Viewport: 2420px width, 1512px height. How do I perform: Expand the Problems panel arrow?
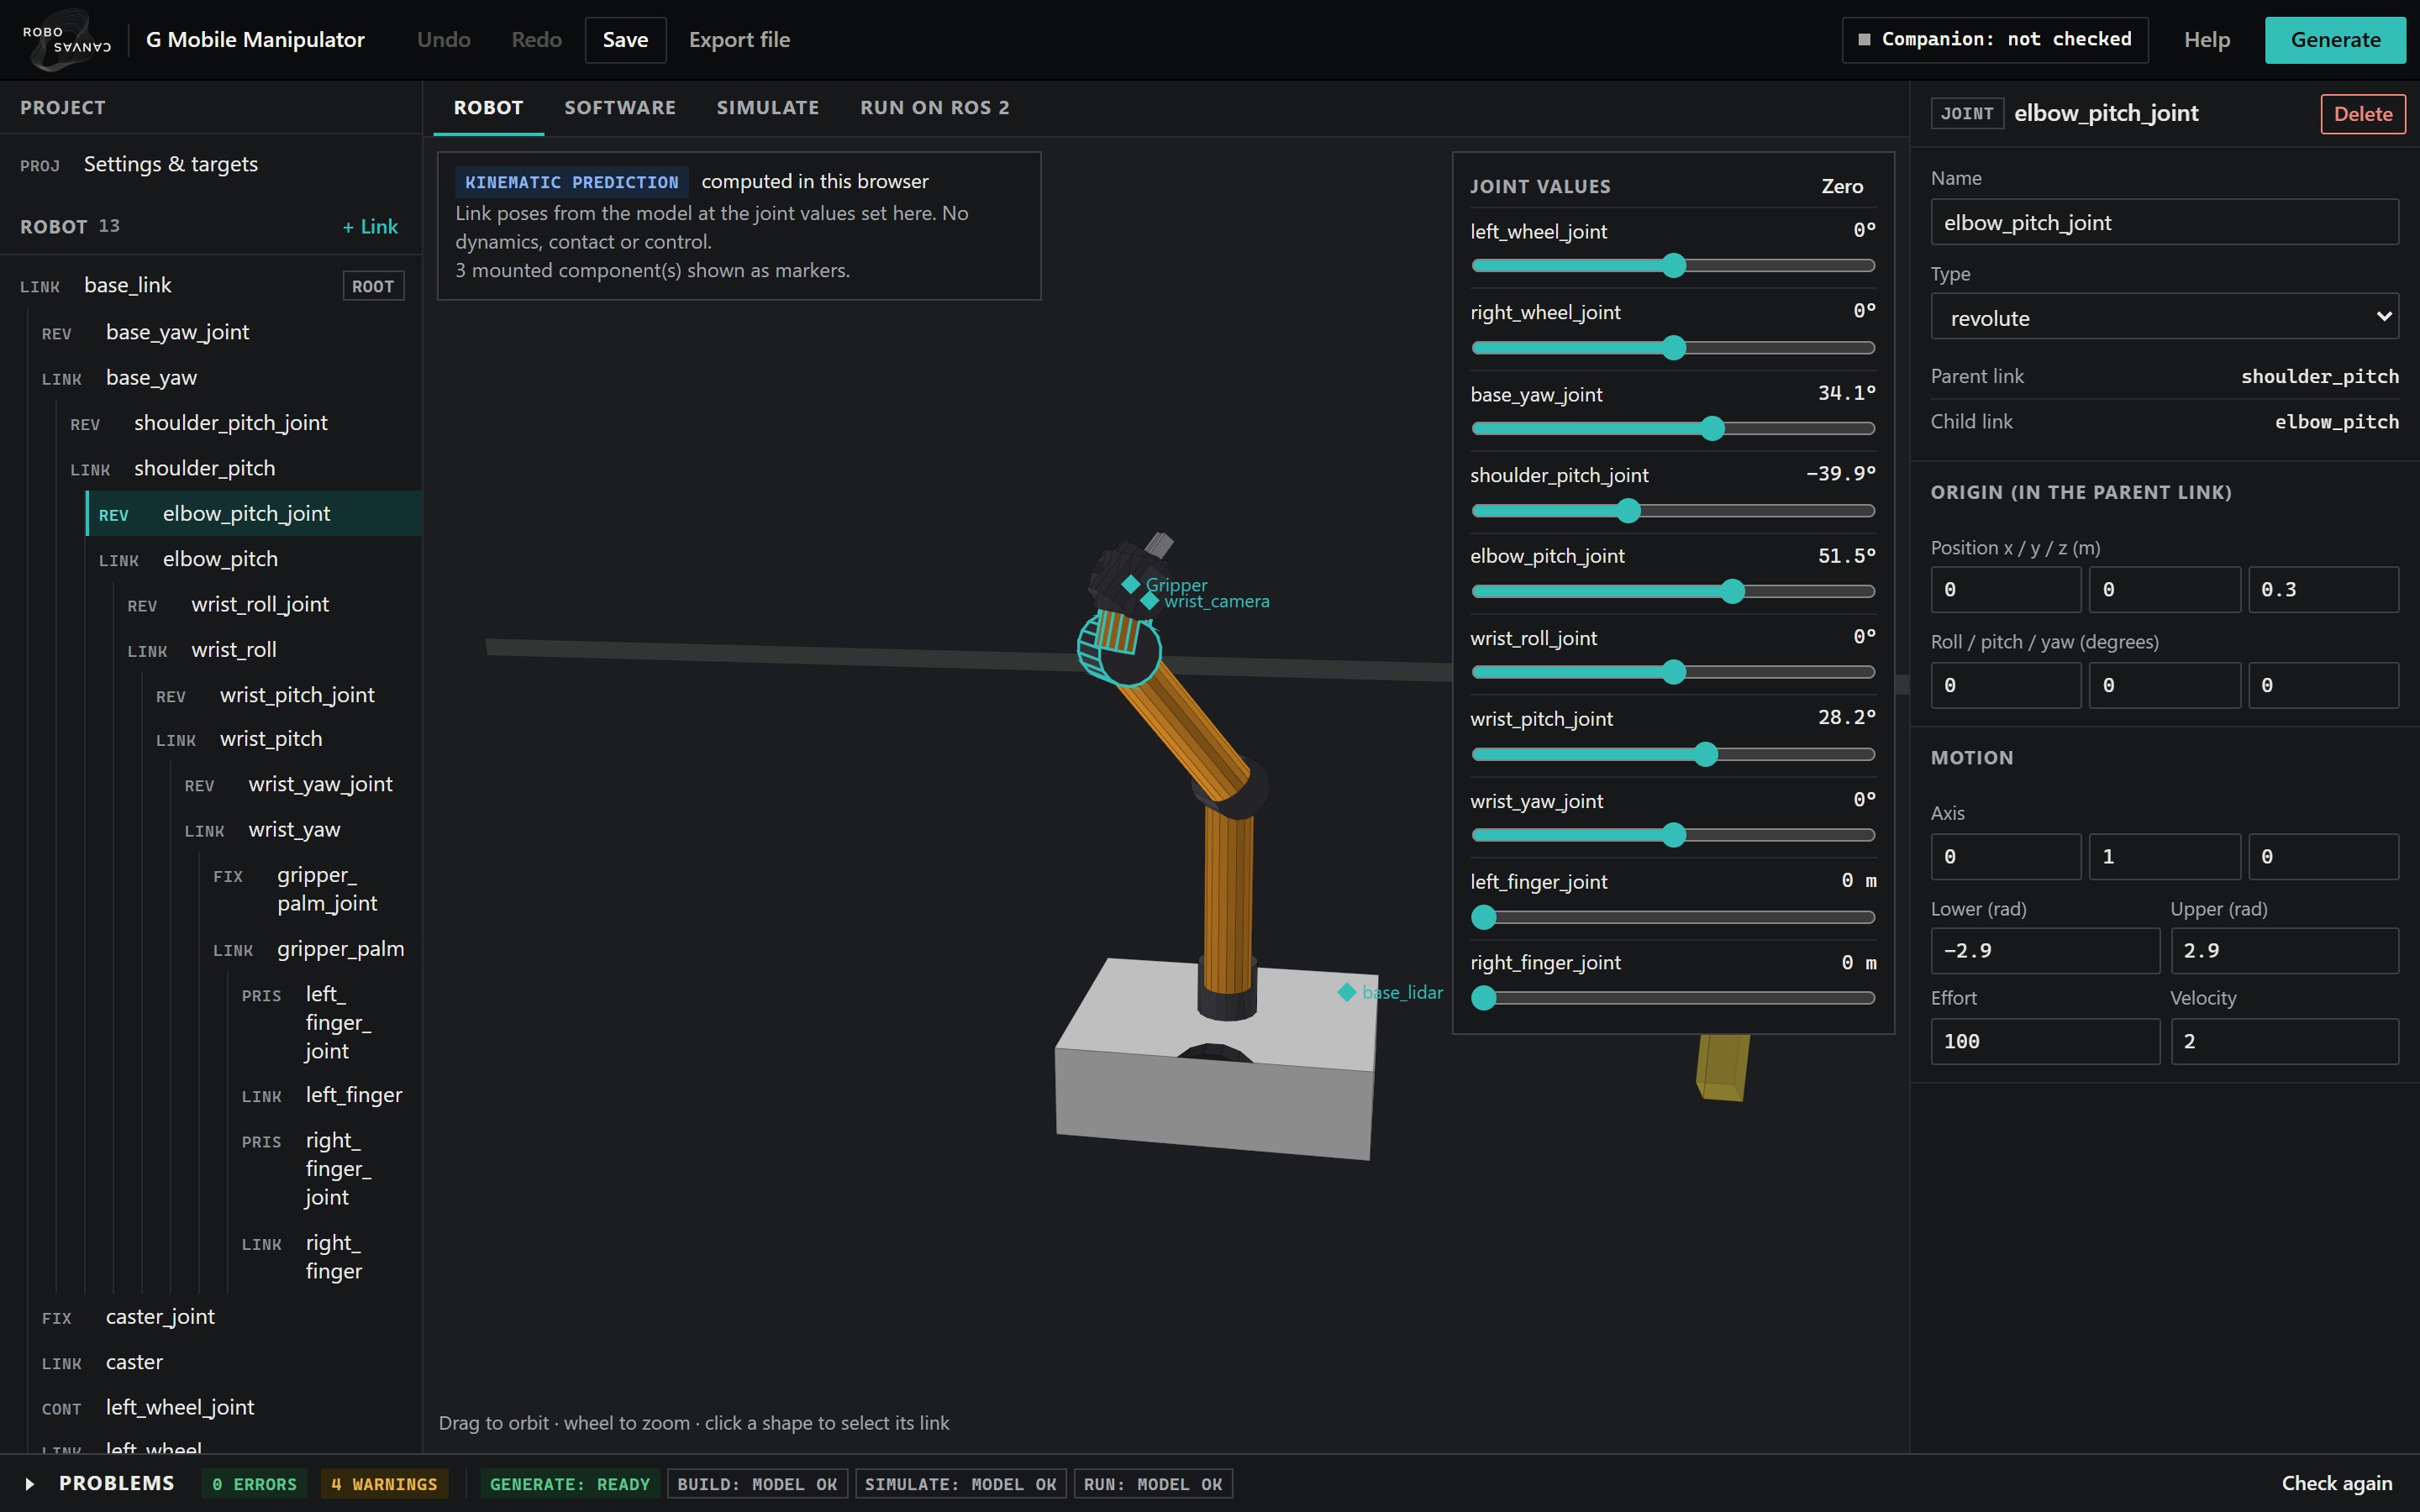[29, 1484]
